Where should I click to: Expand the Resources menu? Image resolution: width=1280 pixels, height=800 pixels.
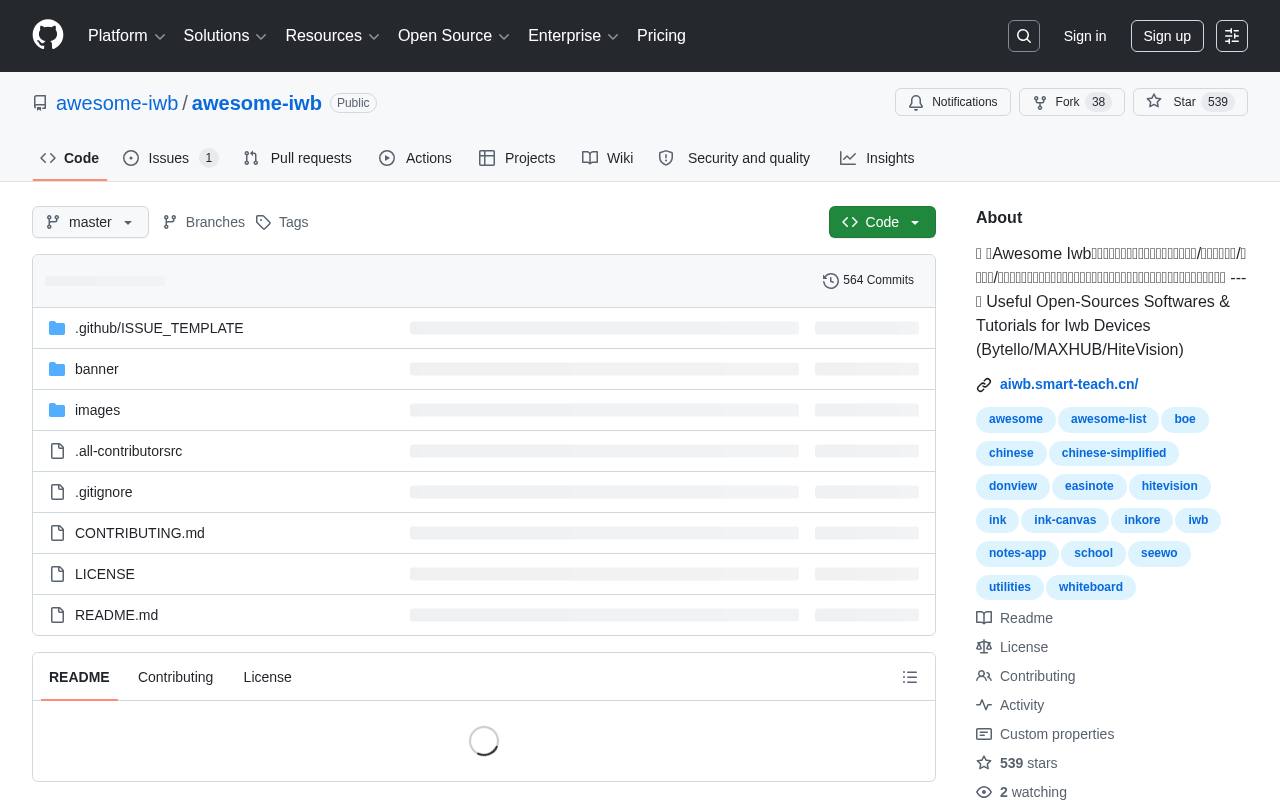pyautogui.click(x=332, y=36)
